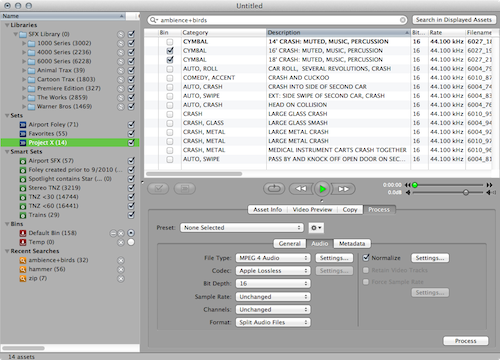Viewport: 500px width, 360px height.
Task: Remove the hammer recent search
Action: pyautogui.click(x=121, y=269)
